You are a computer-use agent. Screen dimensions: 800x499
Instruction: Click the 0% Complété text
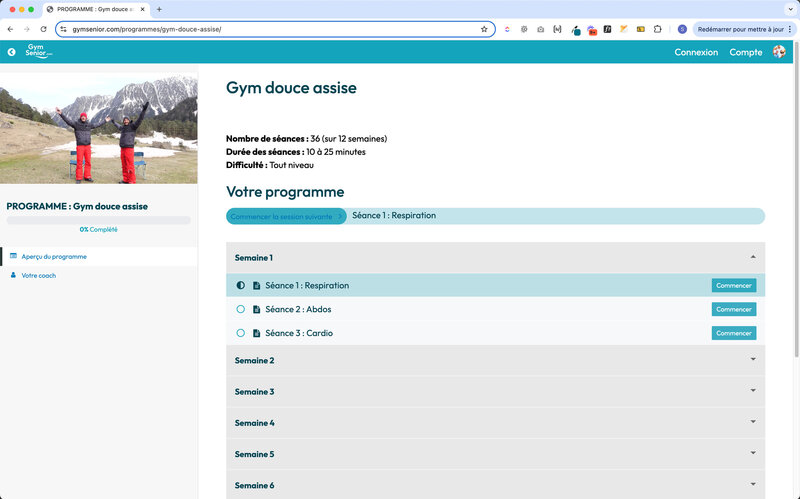point(98,230)
